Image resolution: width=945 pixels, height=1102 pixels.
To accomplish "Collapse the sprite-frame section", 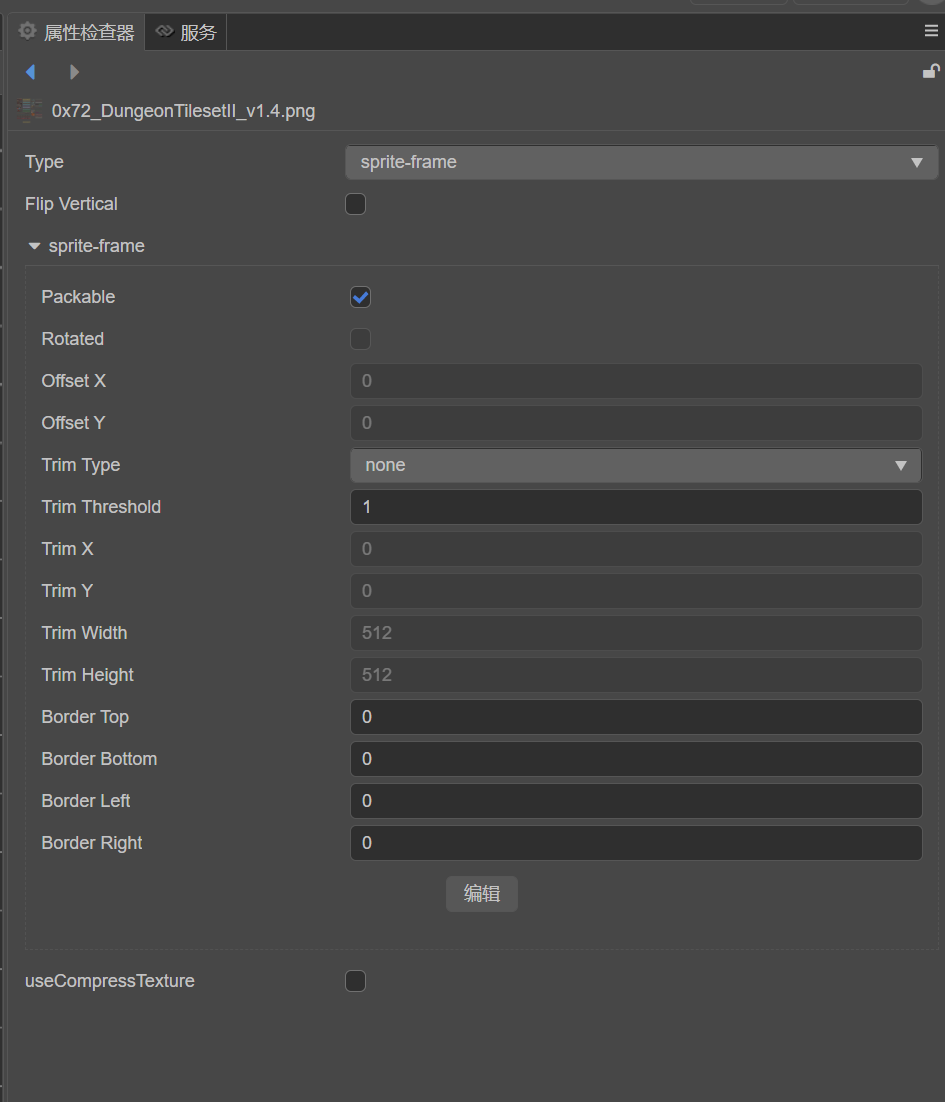I will (35, 246).
